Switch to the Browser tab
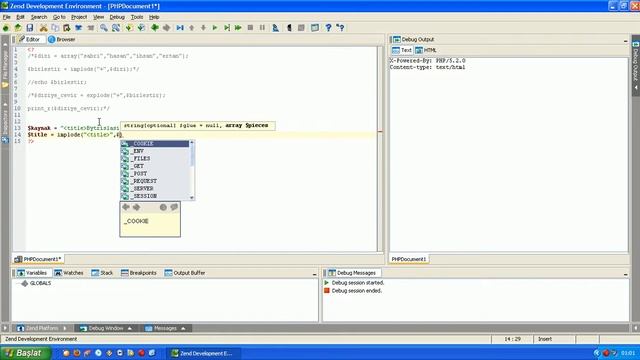Image resolution: width=640 pixels, height=360 pixels. click(62, 39)
